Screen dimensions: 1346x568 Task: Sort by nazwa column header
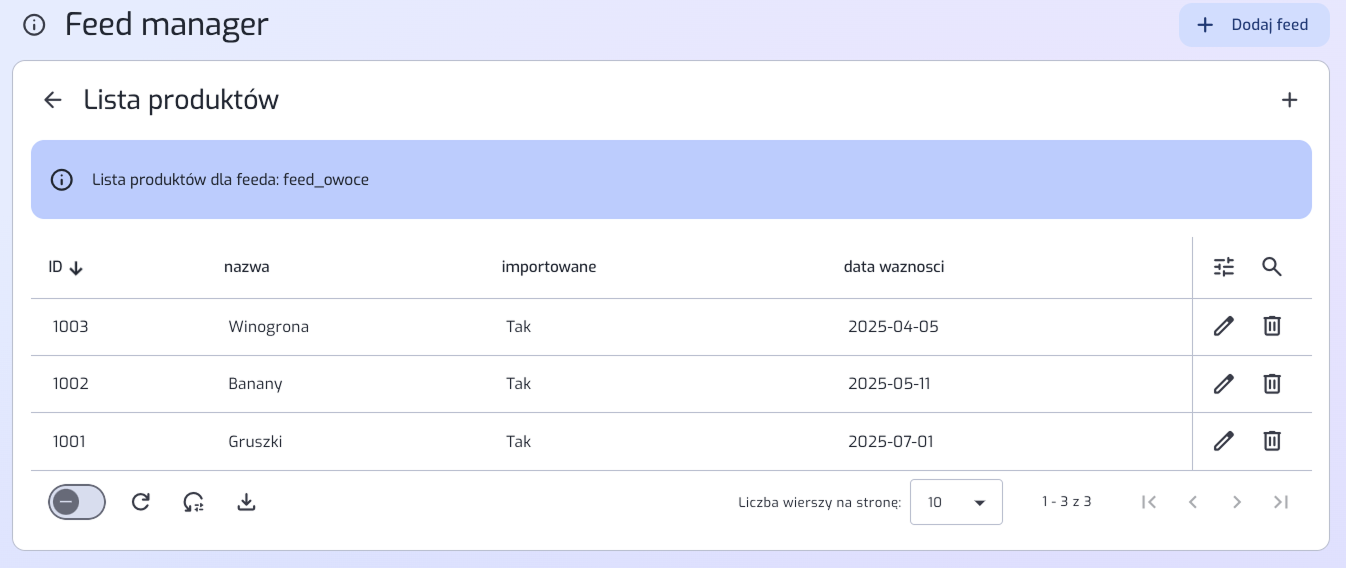(x=246, y=267)
